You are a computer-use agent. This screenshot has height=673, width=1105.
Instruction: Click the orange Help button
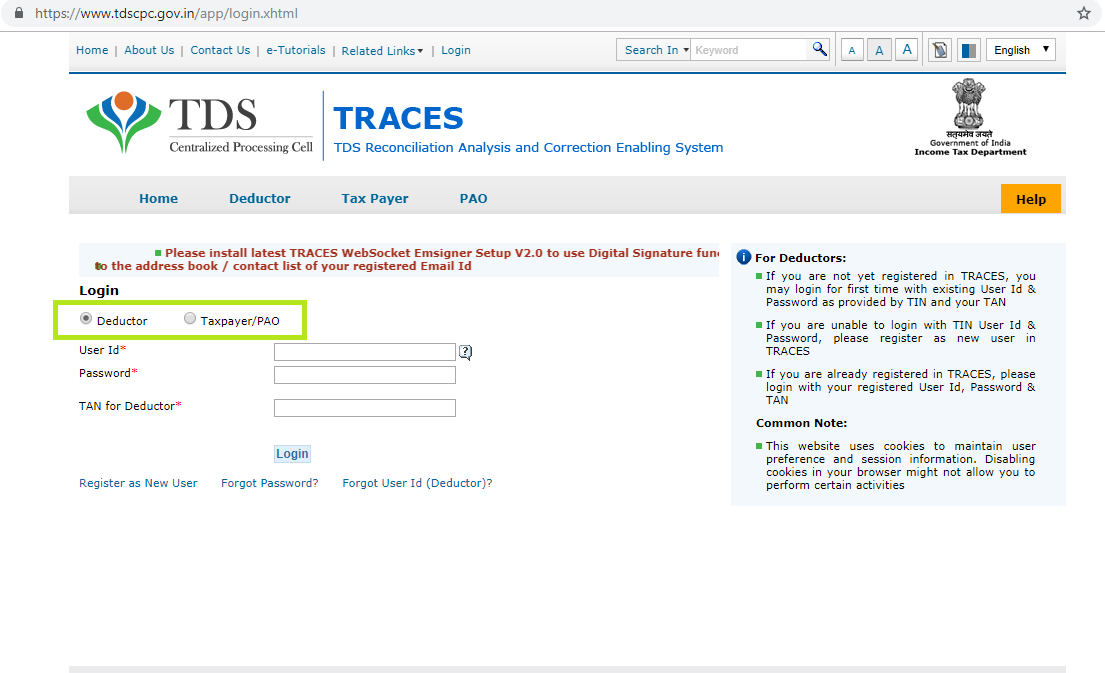click(1030, 199)
